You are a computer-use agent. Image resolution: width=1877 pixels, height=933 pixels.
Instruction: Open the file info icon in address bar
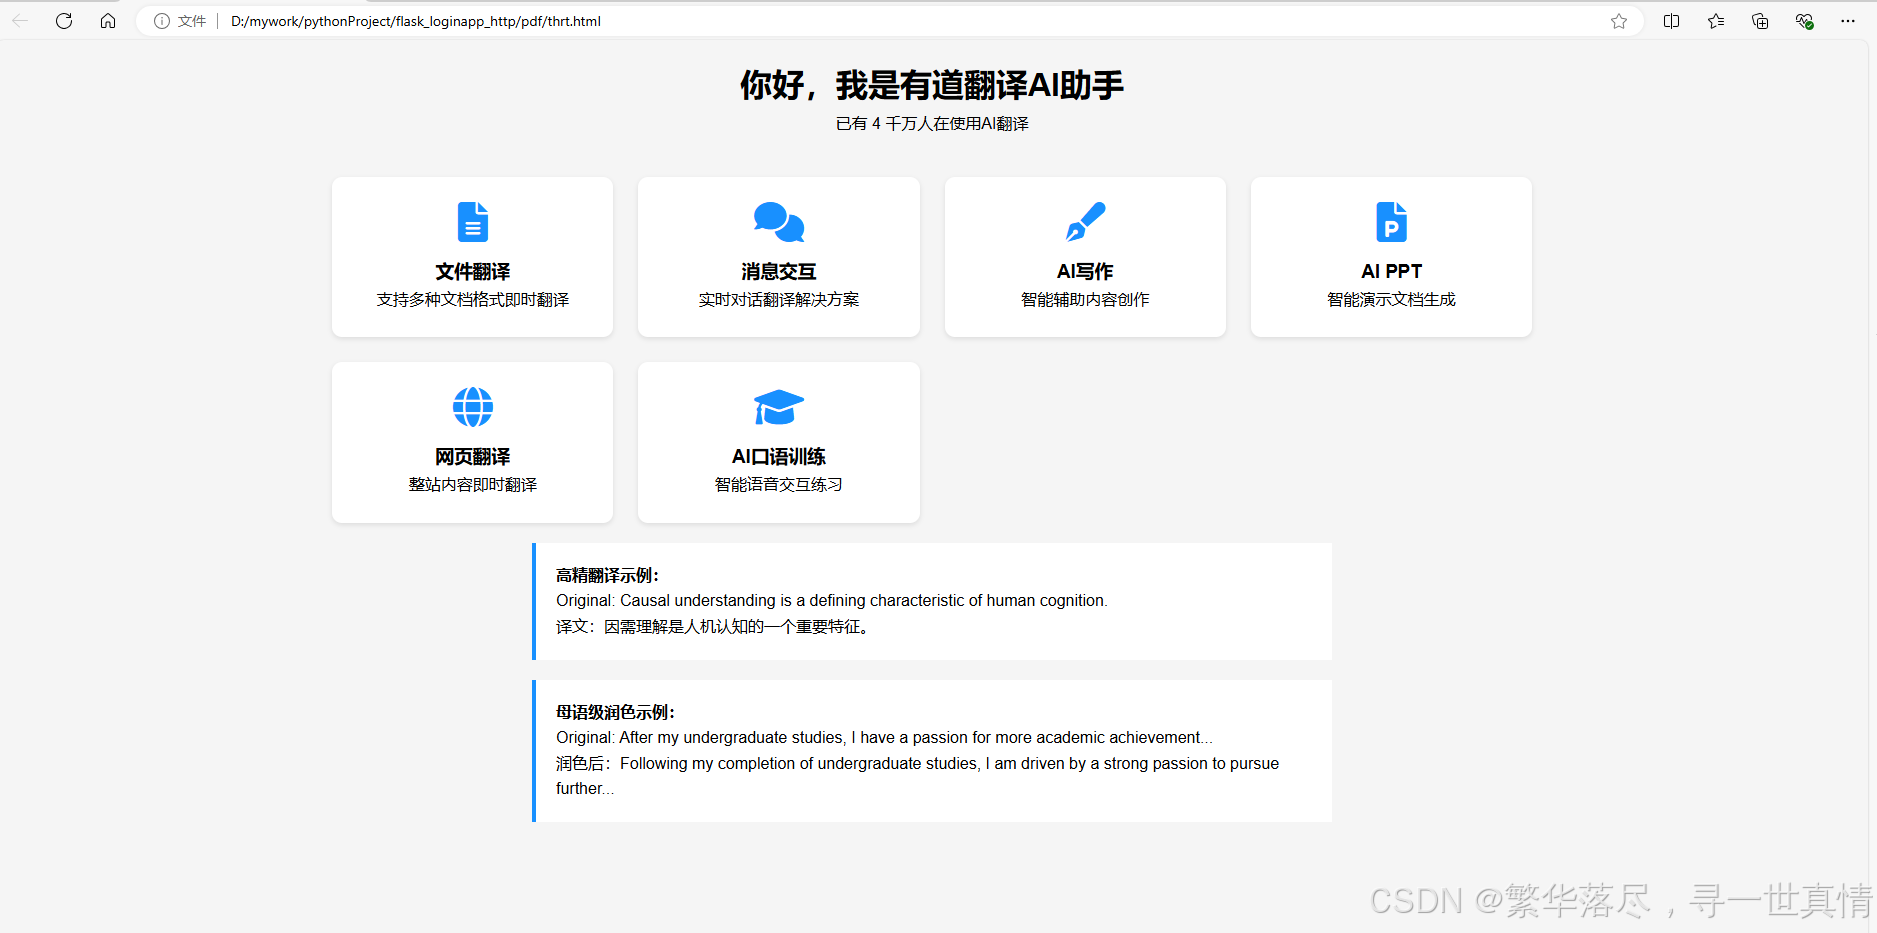162,21
